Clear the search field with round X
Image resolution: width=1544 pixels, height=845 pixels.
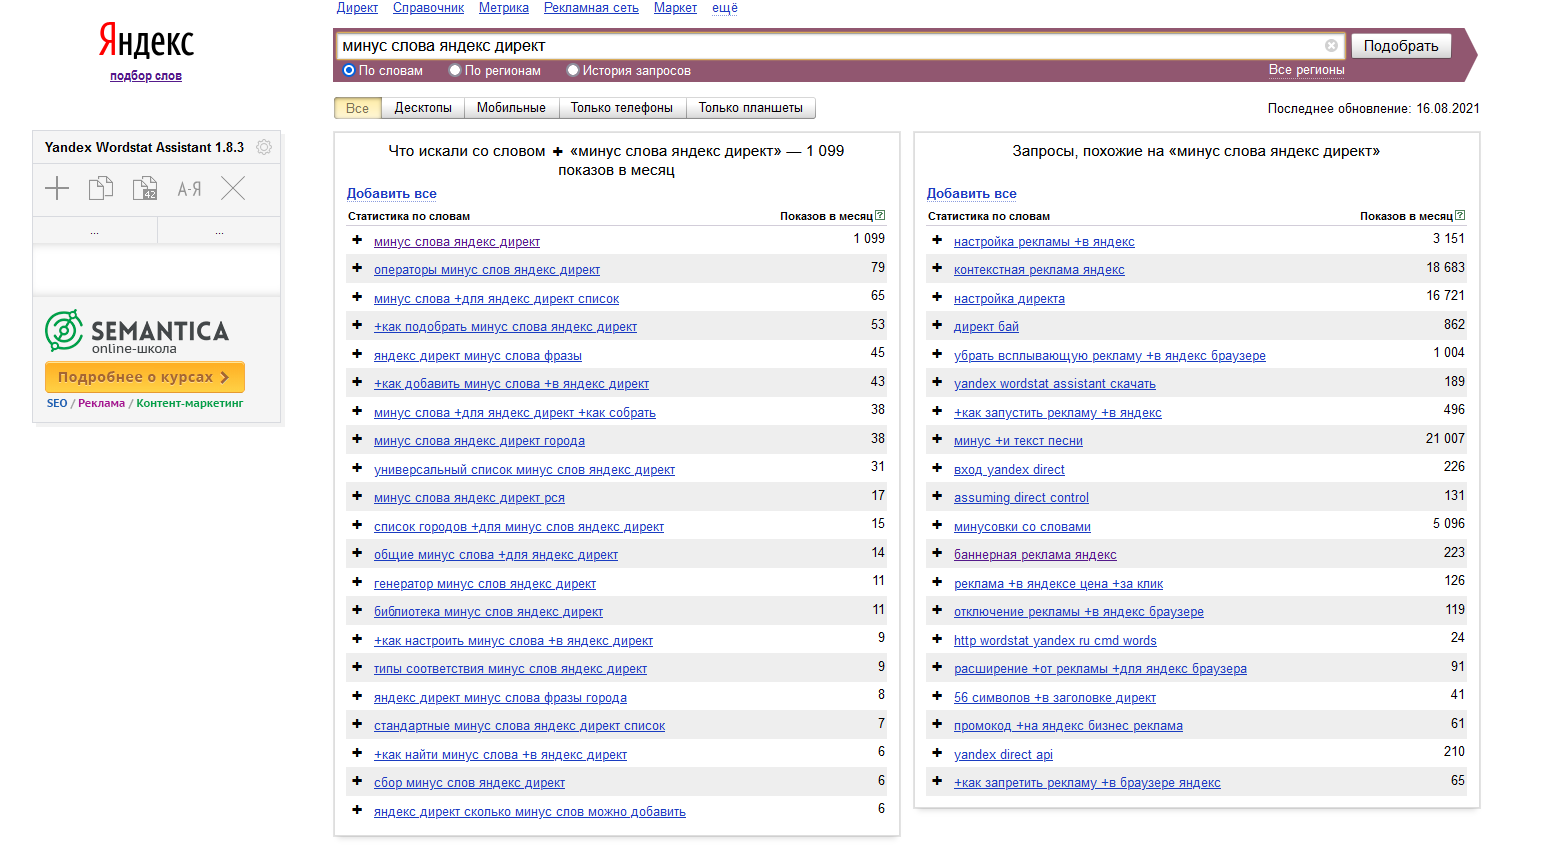click(1331, 46)
